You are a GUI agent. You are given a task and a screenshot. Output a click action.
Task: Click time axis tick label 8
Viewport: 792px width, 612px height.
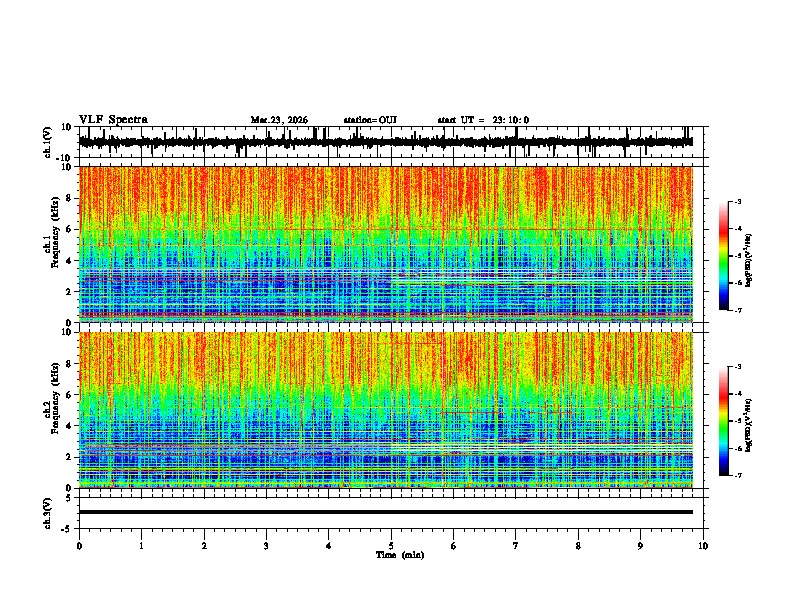(x=578, y=545)
